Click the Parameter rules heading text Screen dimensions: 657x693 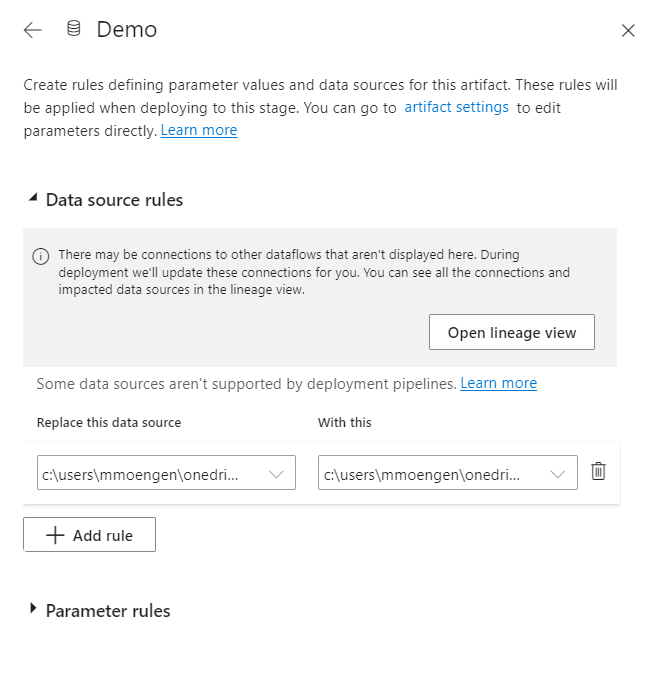(108, 610)
